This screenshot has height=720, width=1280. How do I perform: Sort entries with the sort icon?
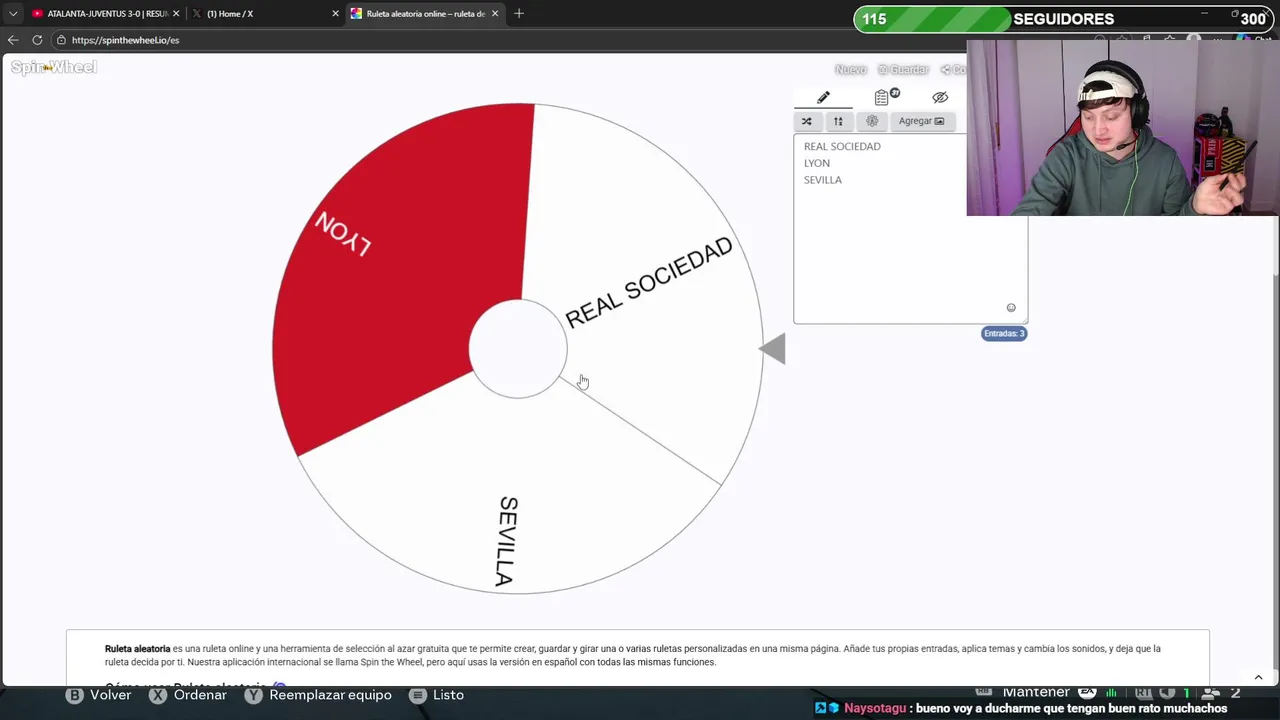(838, 121)
